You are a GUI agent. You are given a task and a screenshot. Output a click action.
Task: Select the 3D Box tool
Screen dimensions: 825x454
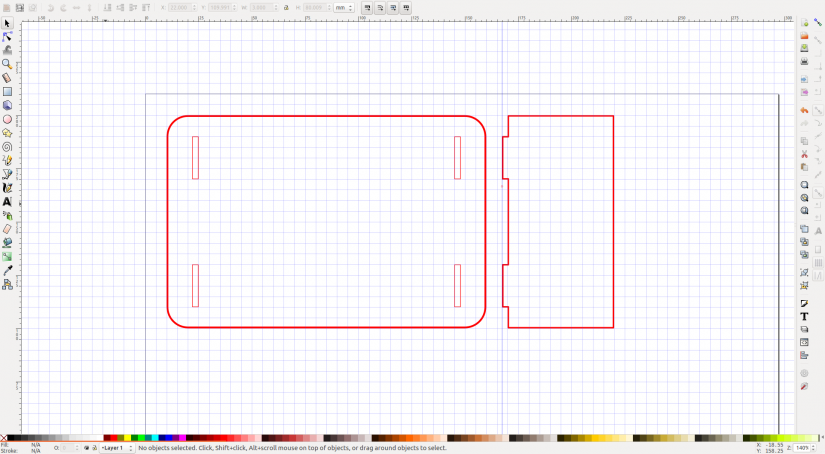7,105
